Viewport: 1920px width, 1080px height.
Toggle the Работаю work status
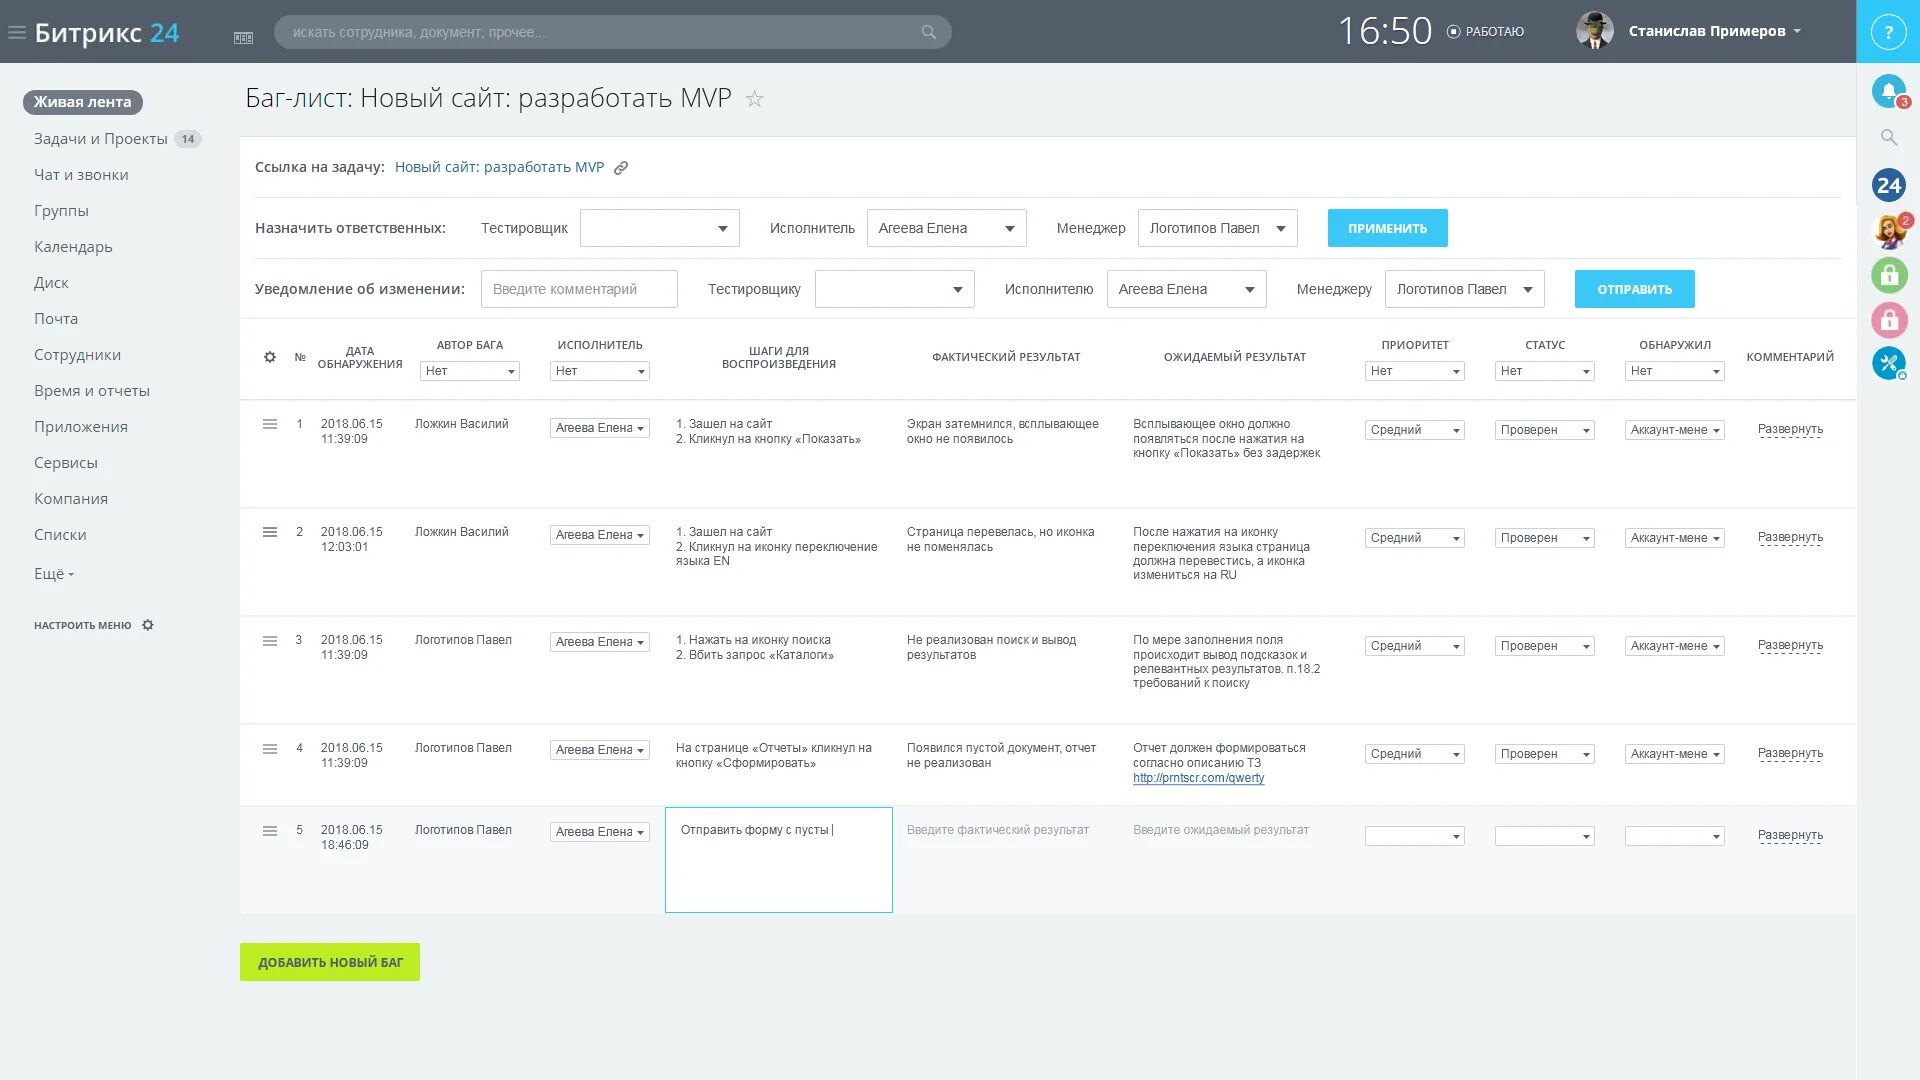[1485, 32]
